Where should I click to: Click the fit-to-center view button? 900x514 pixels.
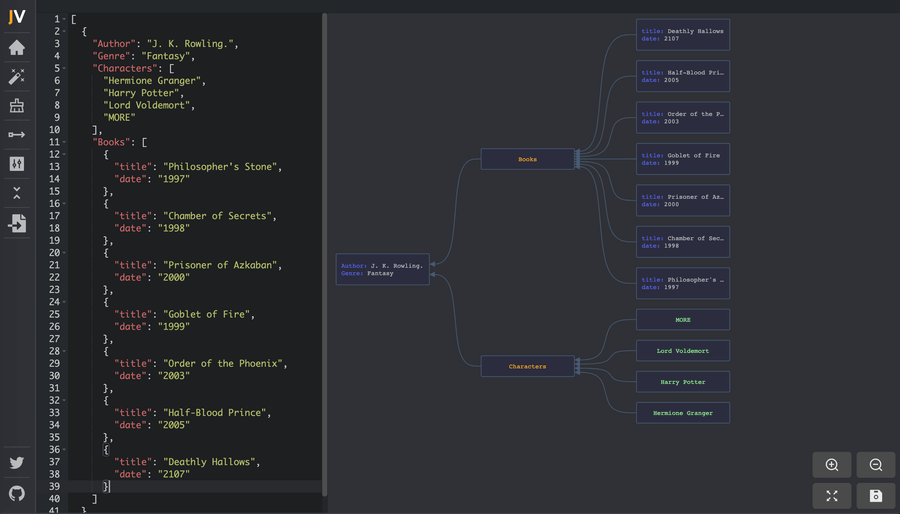pyautogui.click(x=832, y=496)
